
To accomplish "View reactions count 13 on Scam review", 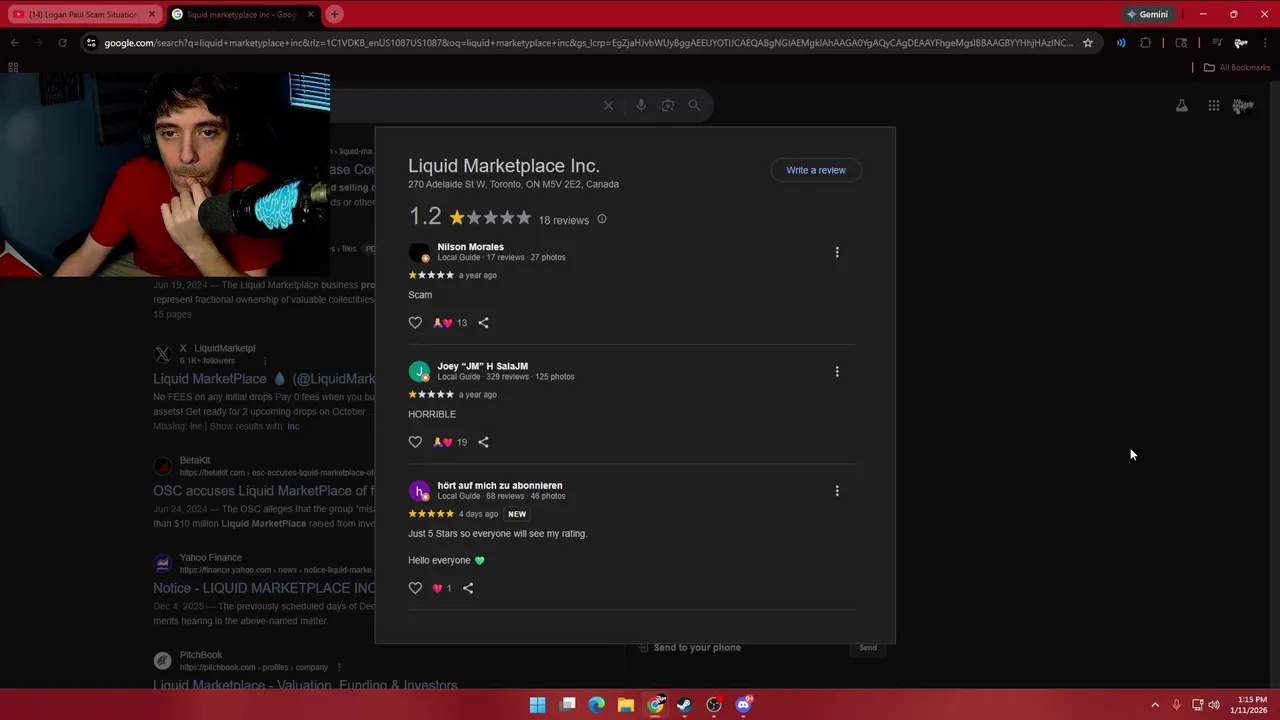I will click(x=450, y=323).
